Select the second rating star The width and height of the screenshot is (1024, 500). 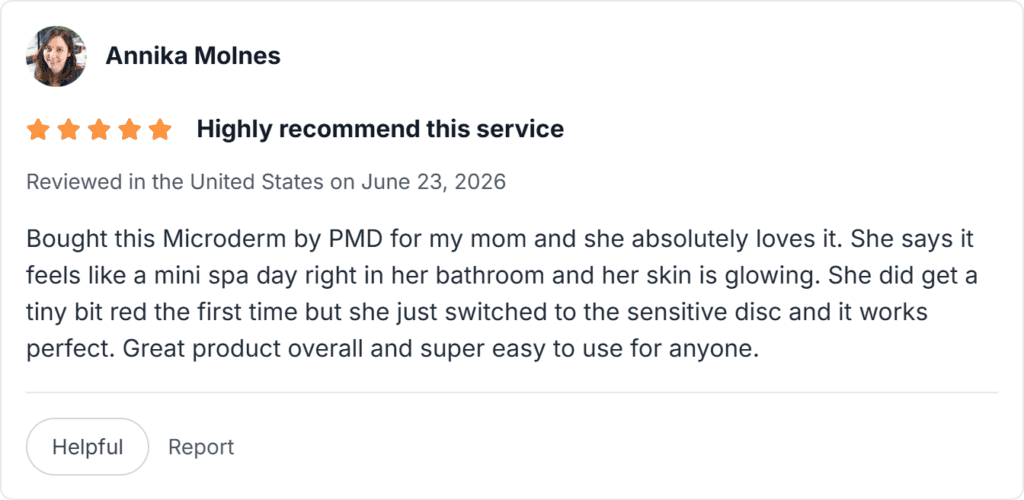click(69, 129)
